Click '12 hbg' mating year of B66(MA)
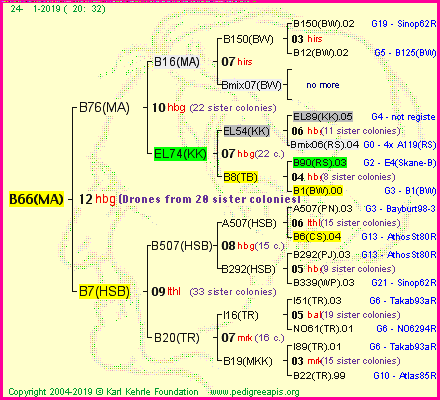This screenshot has height=400, width=440. coord(97,199)
